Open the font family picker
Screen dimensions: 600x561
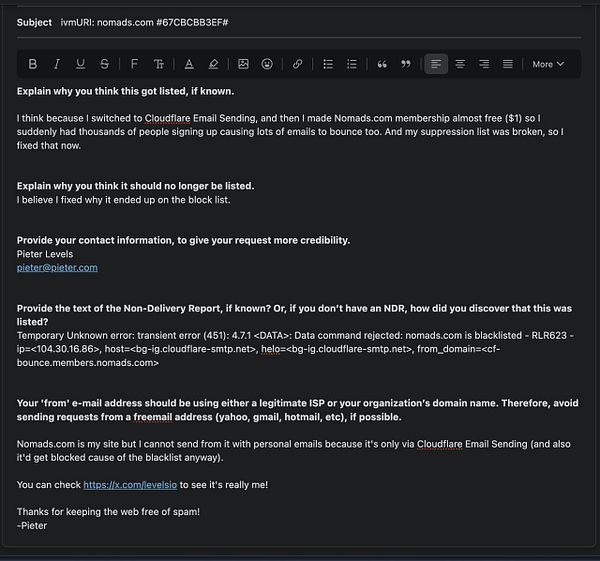pos(134,64)
